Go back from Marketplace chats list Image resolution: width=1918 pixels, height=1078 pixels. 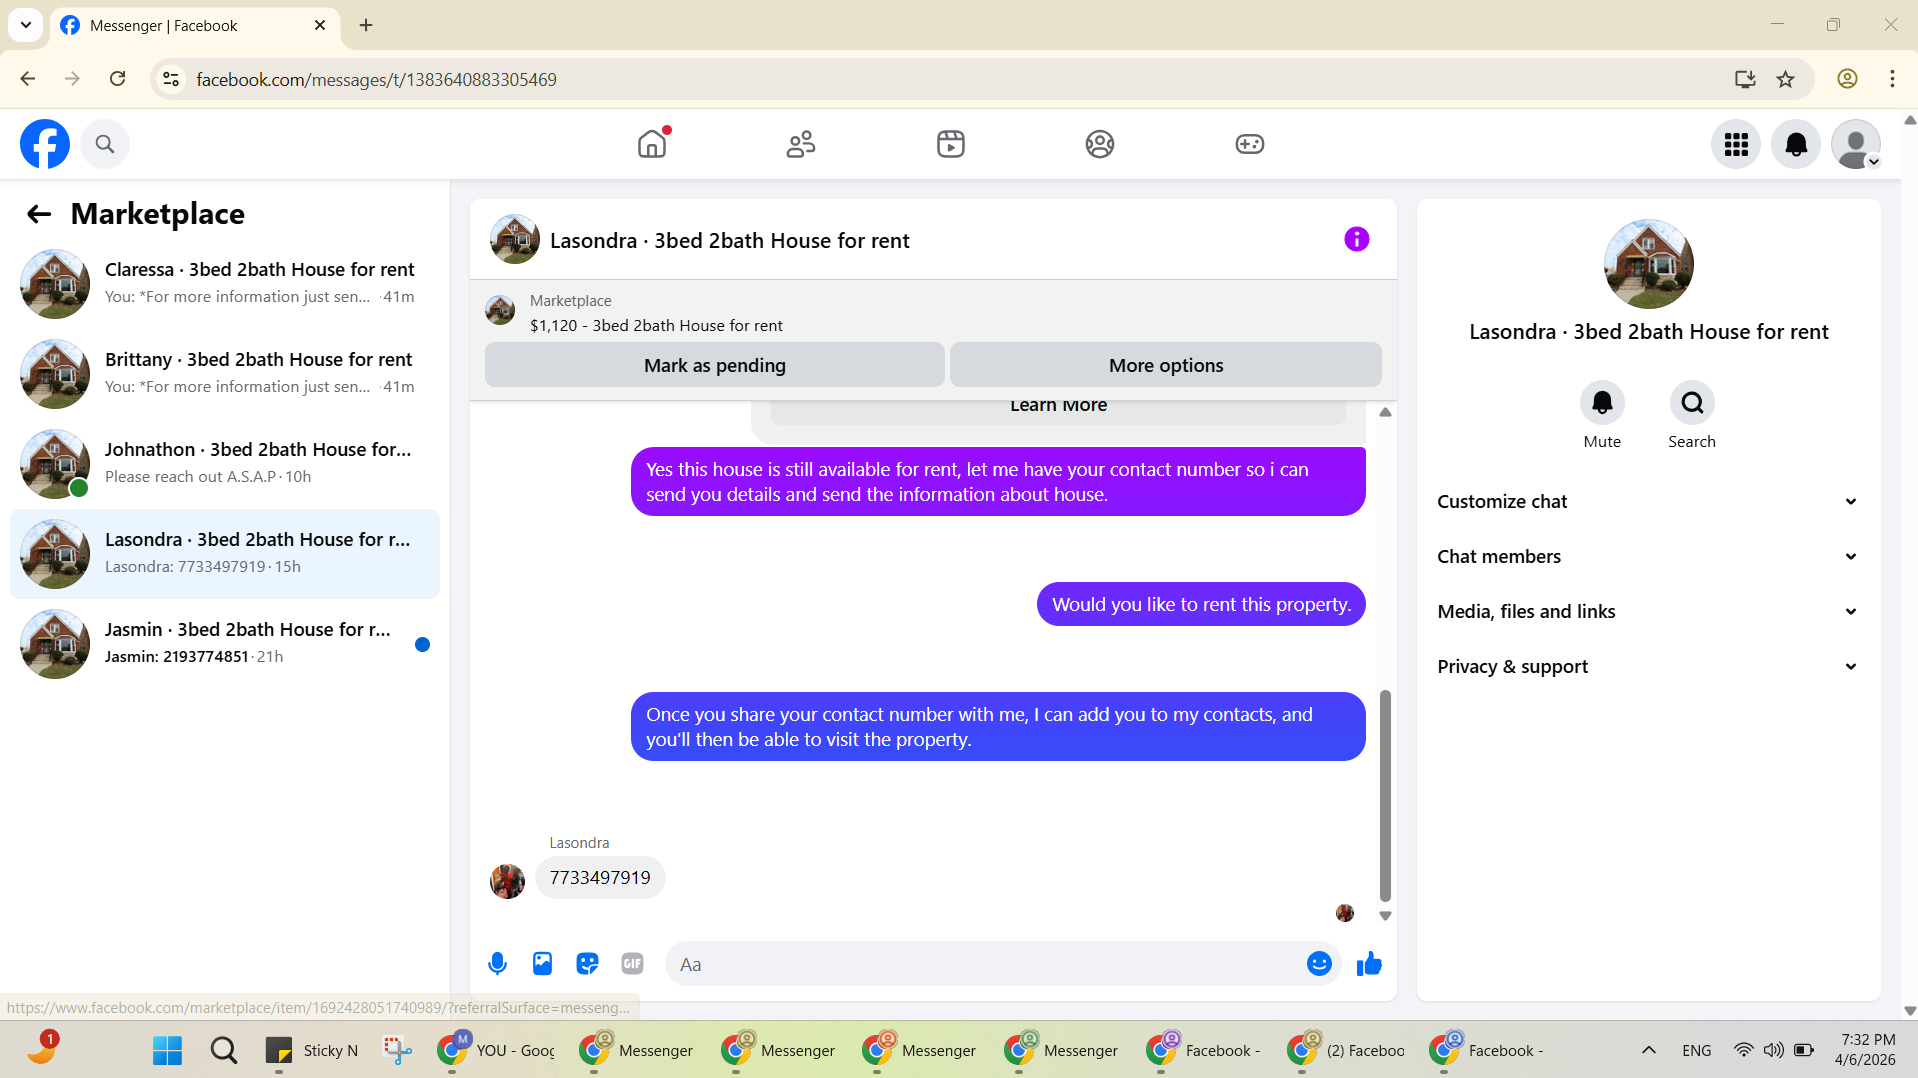coord(39,214)
